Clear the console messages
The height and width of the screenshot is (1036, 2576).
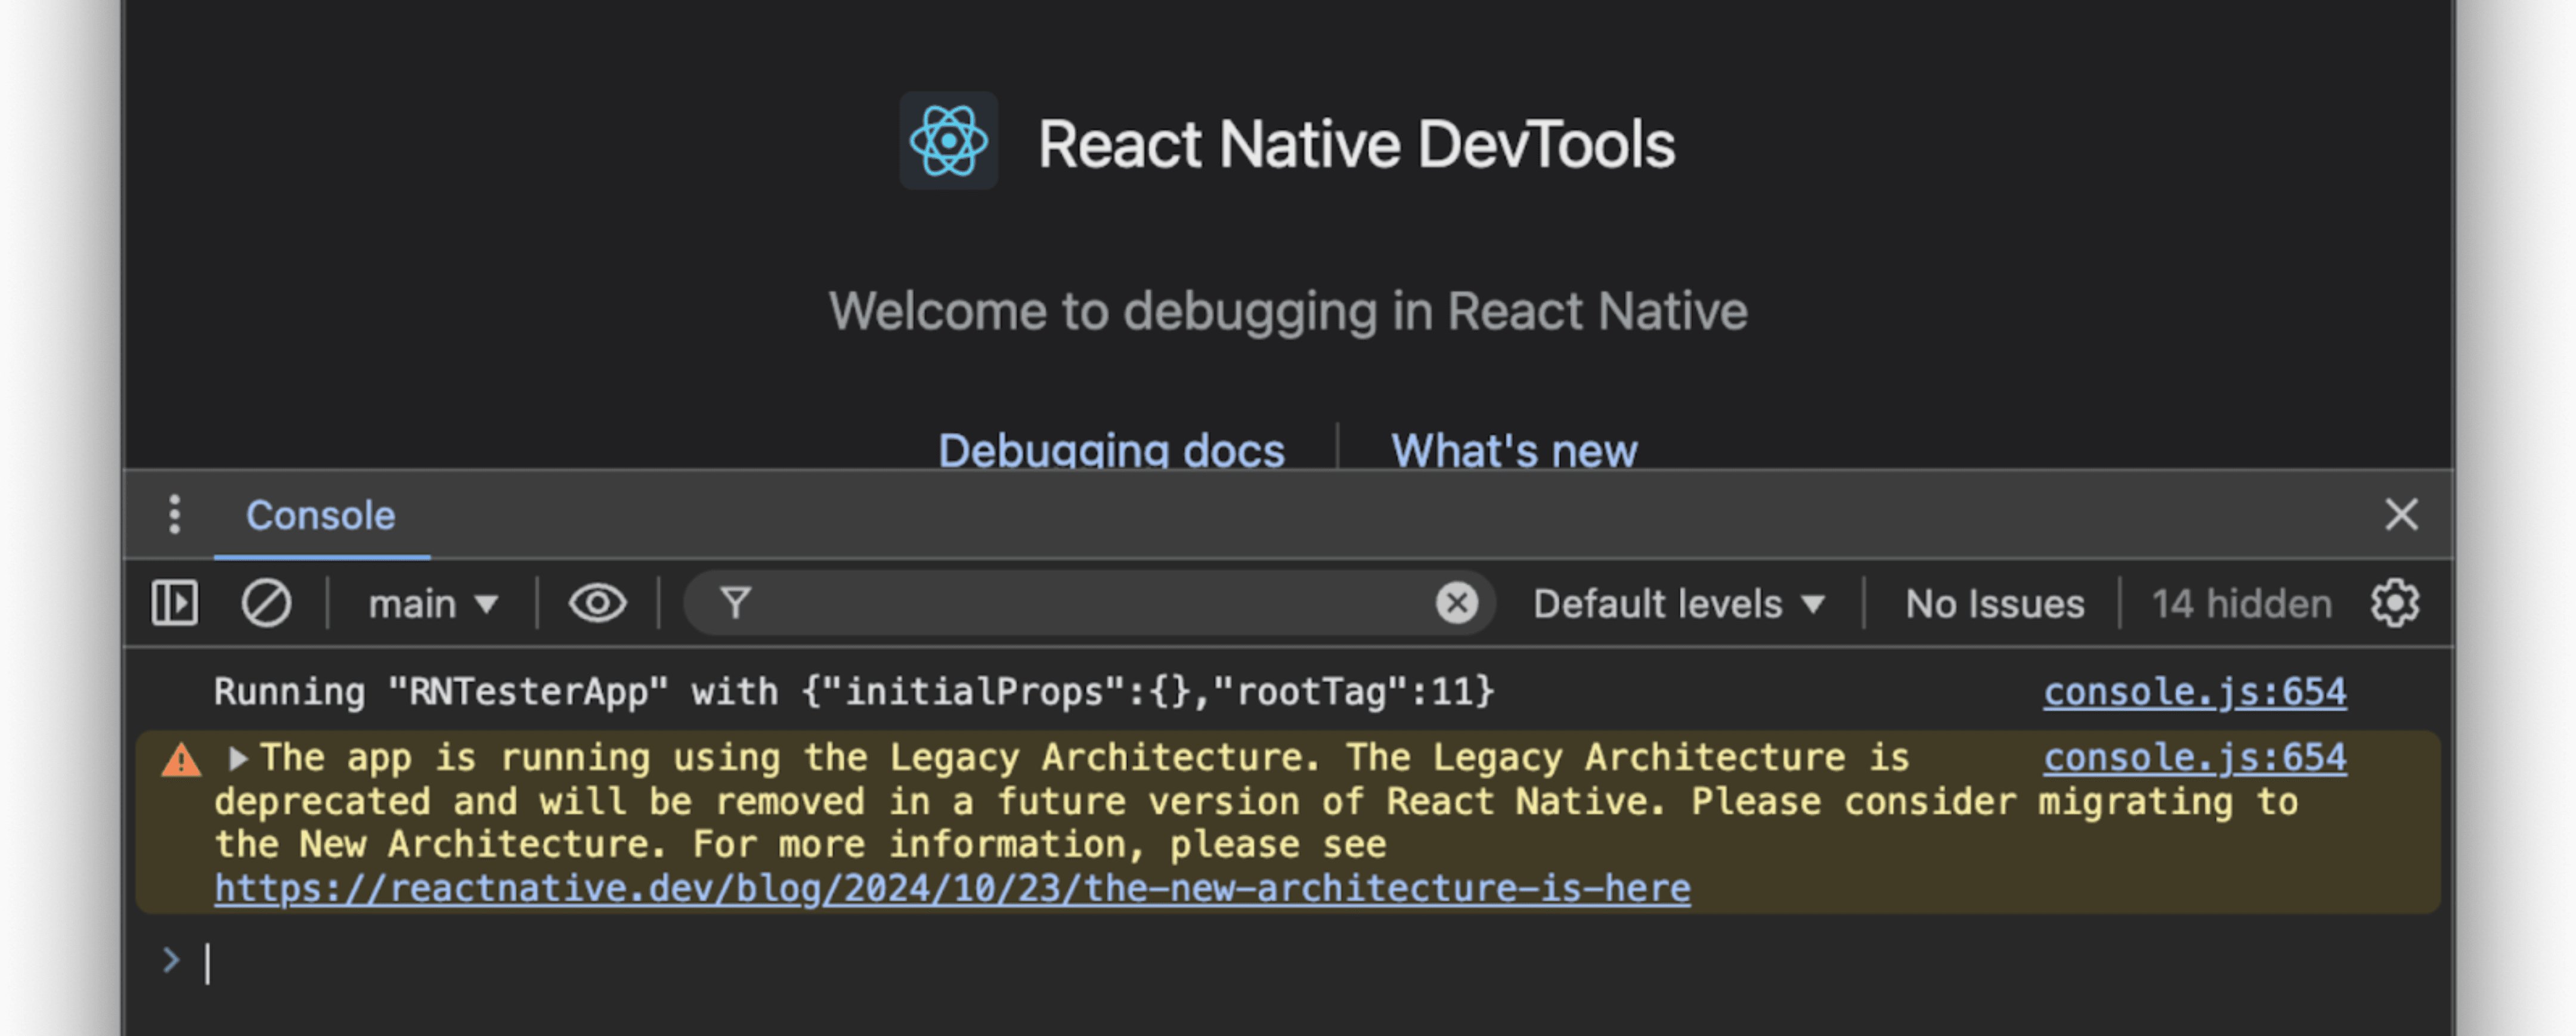point(265,602)
